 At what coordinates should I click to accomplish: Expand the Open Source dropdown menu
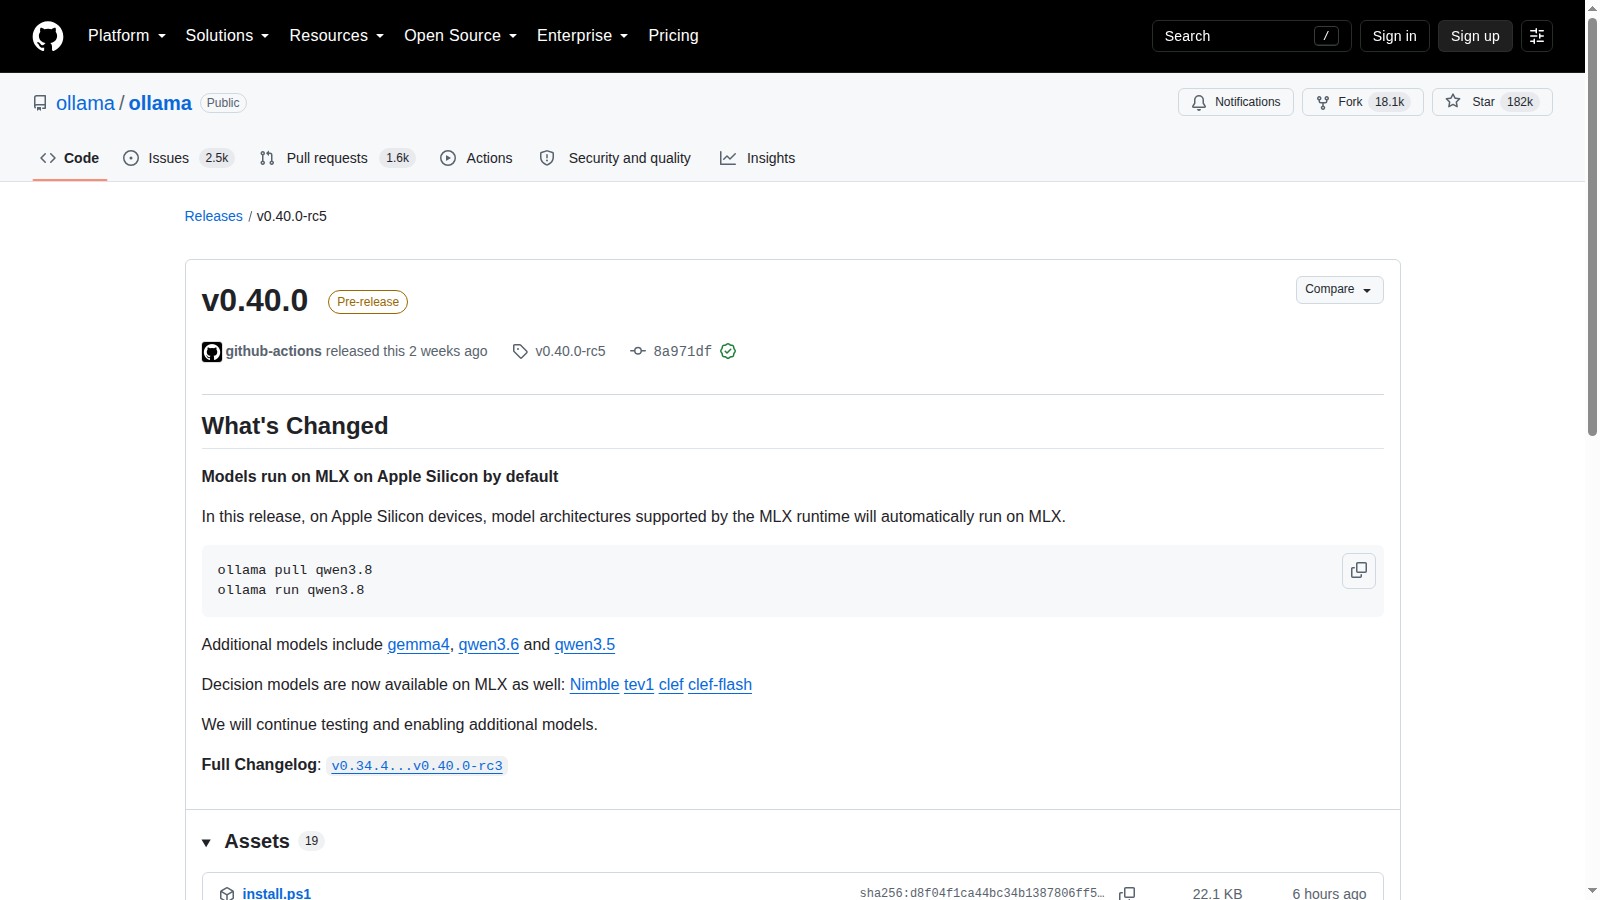click(461, 36)
